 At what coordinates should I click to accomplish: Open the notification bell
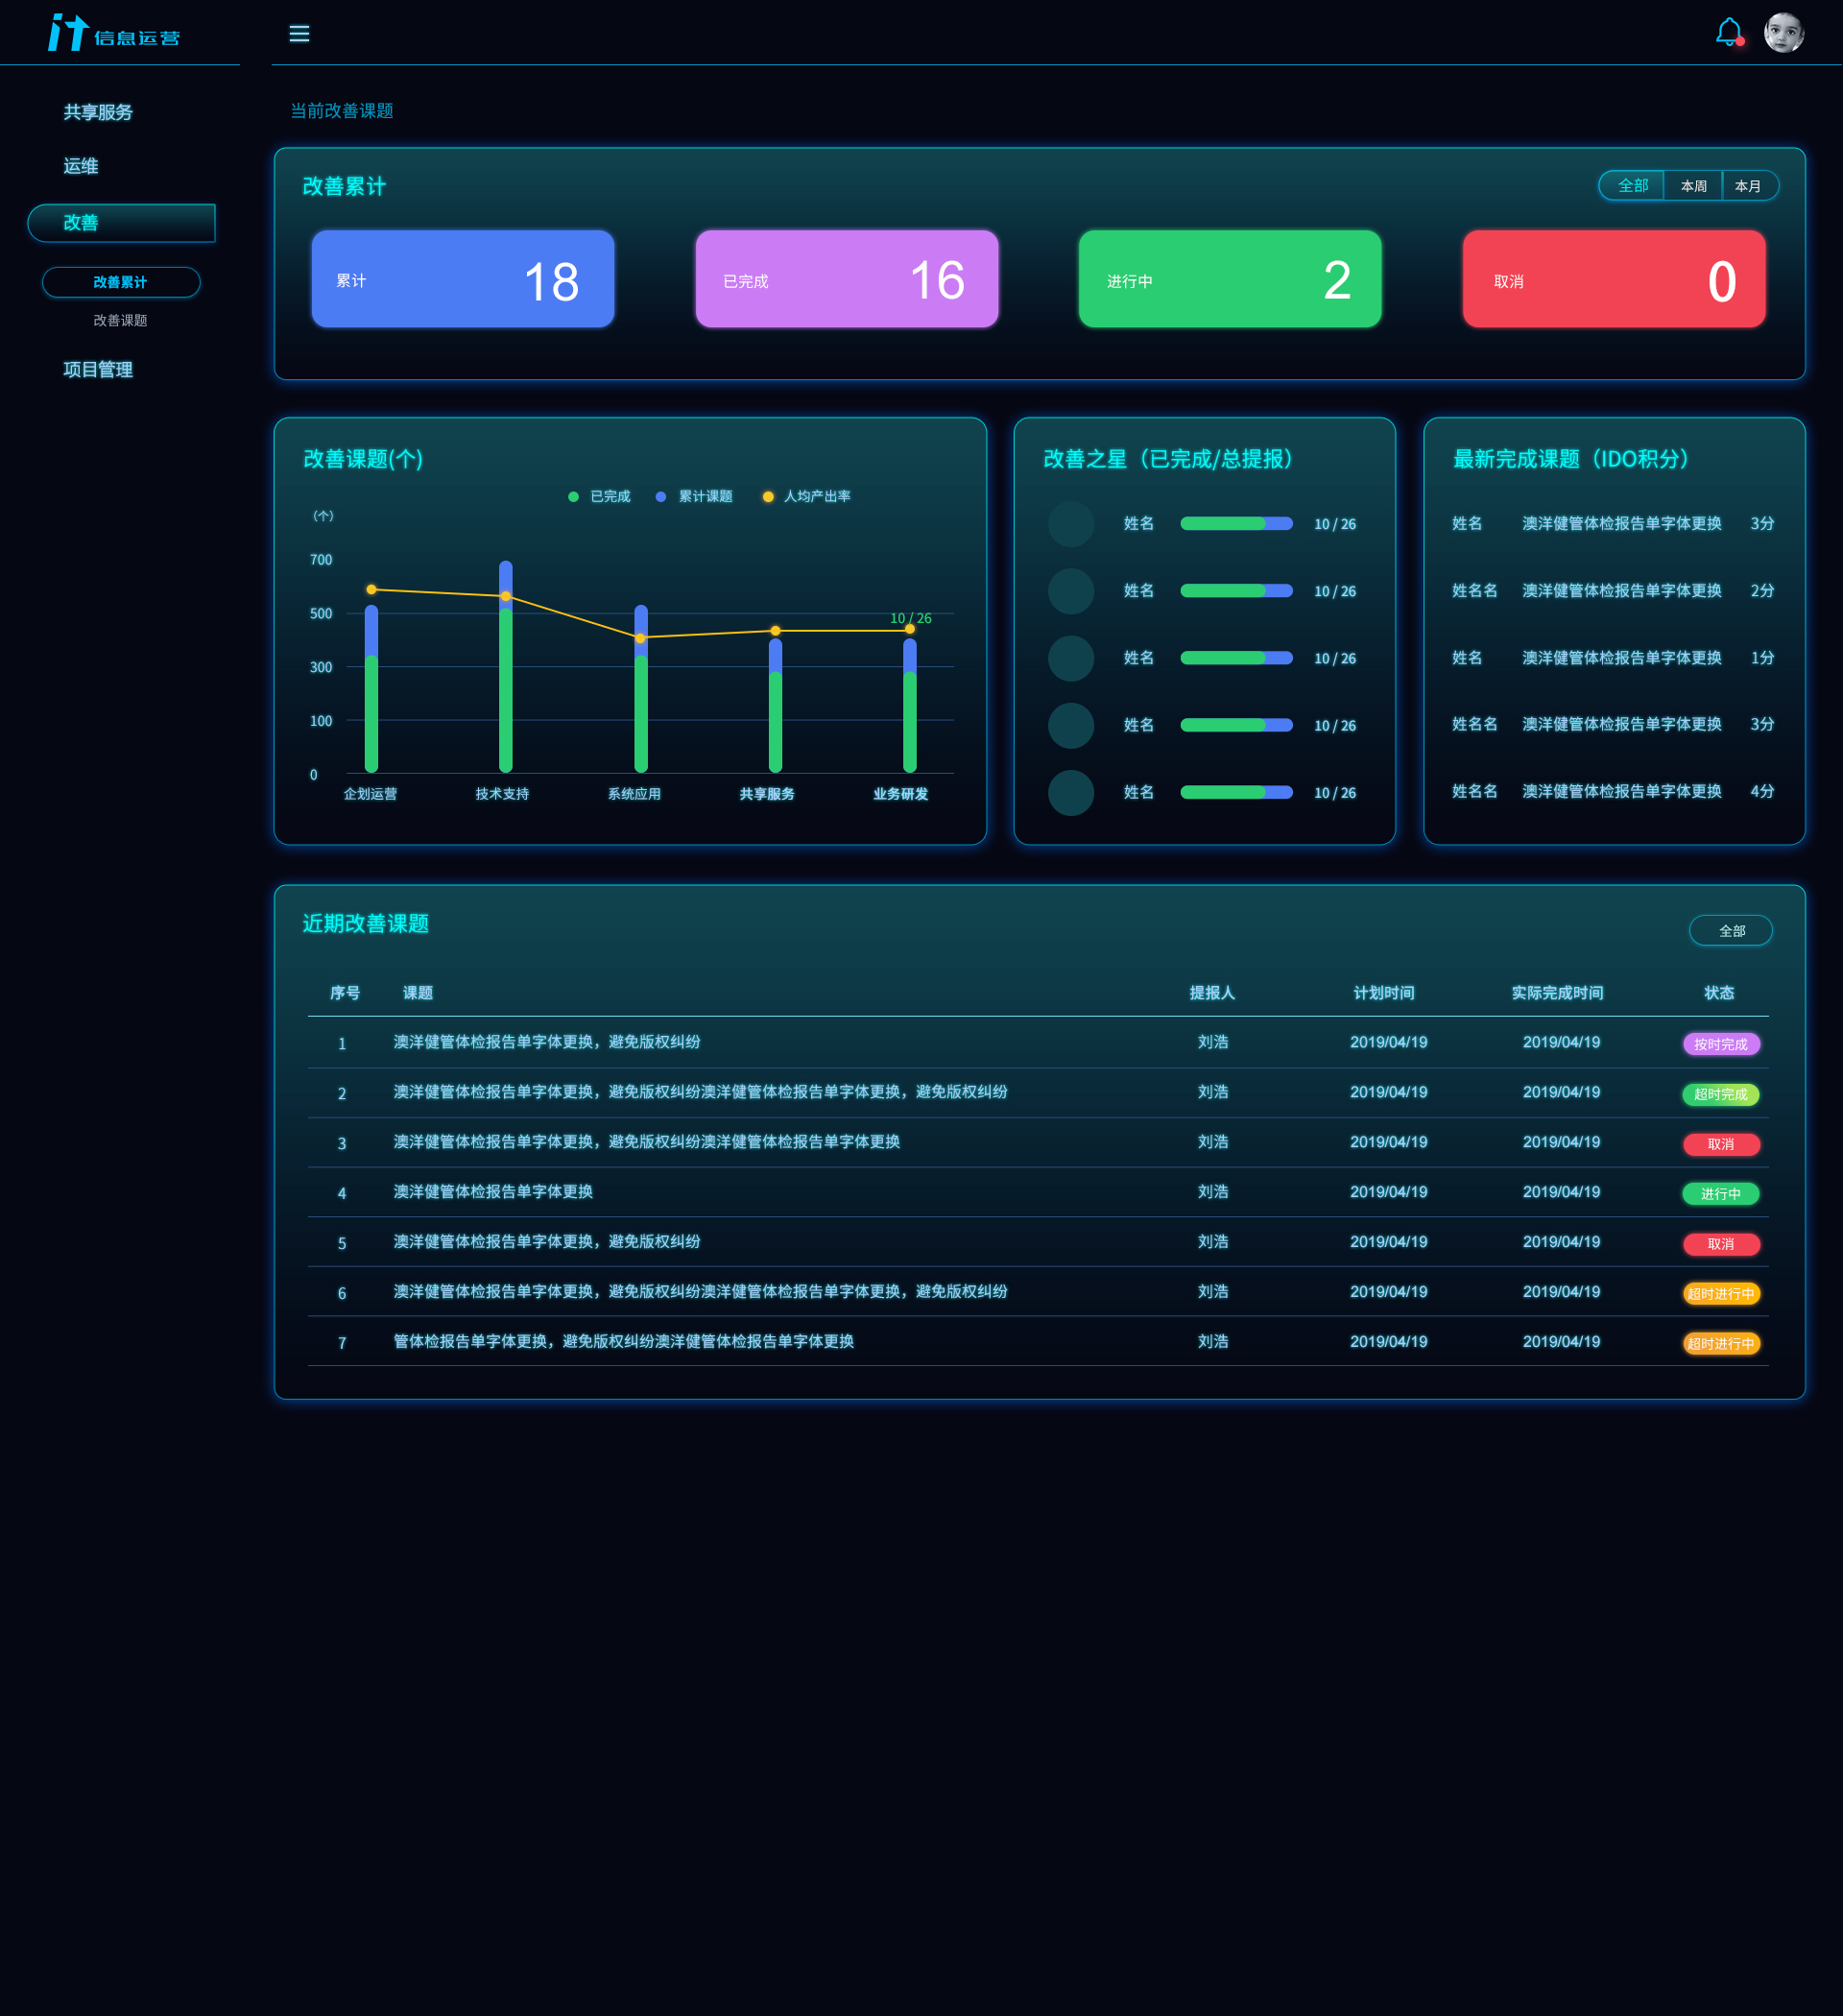tap(1728, 32)
